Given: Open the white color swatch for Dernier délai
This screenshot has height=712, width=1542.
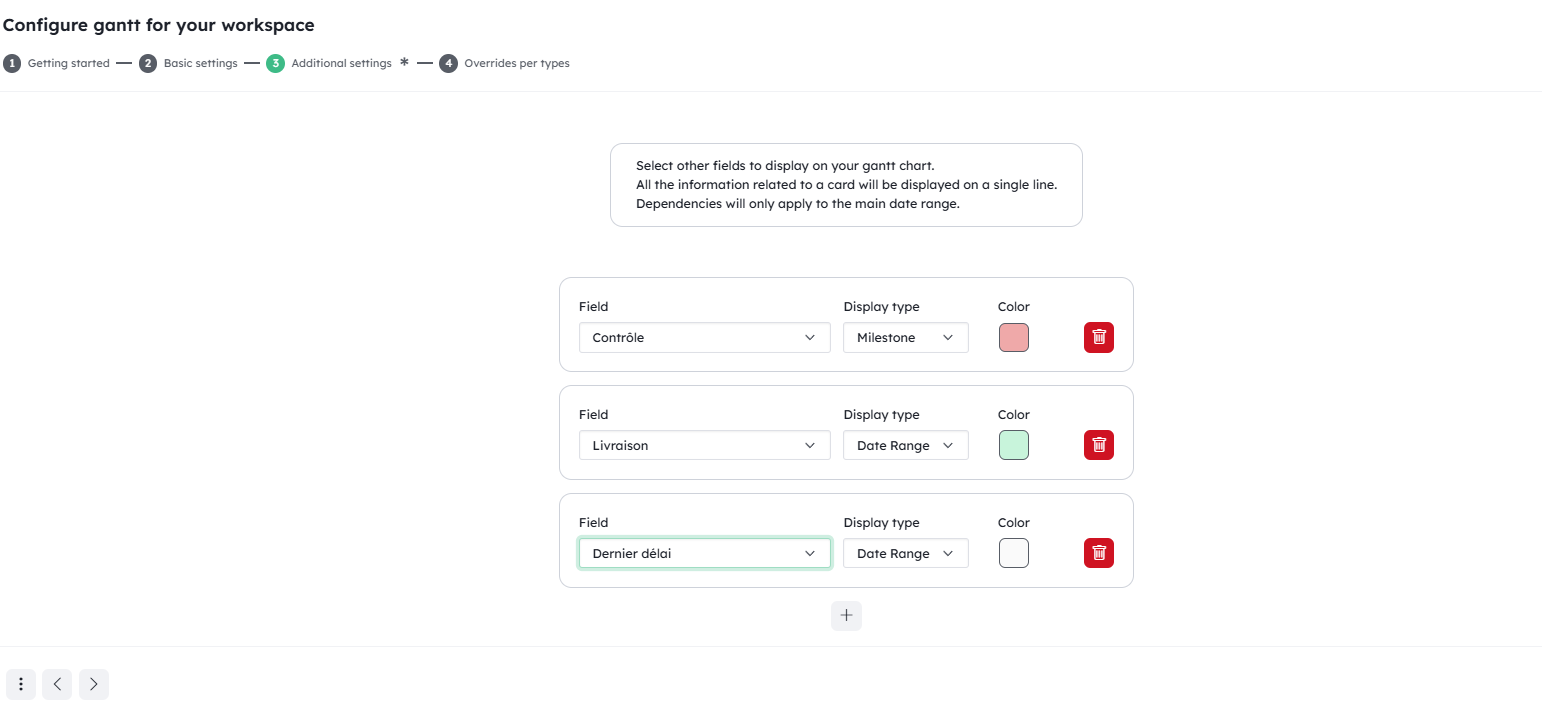Looking at the screenshot, I should point(1013,554).
